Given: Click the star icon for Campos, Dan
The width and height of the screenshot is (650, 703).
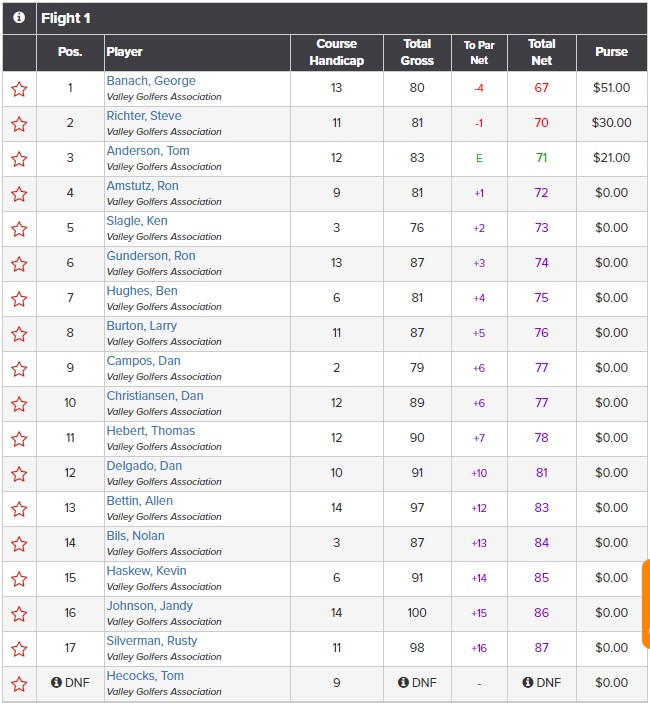Looking at the screenshot, I should click(19, 369).
